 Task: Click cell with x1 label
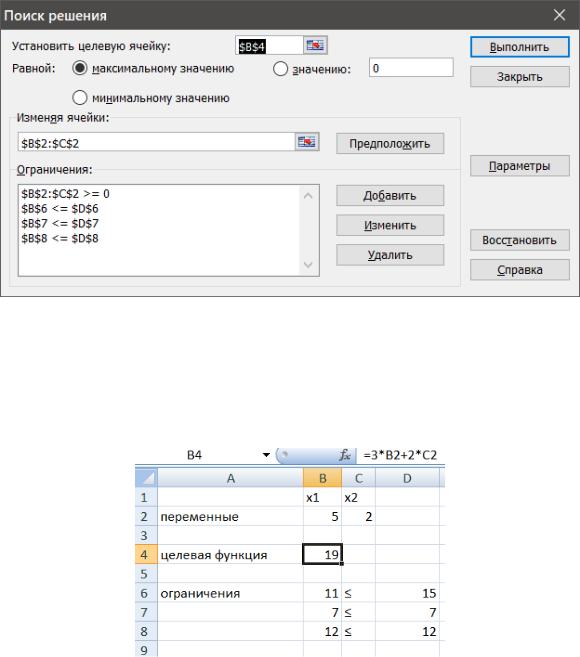[x=322, y=497]
